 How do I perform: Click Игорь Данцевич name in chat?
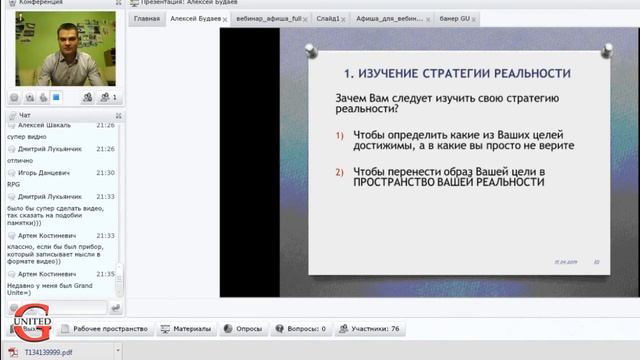coord(44,173)
